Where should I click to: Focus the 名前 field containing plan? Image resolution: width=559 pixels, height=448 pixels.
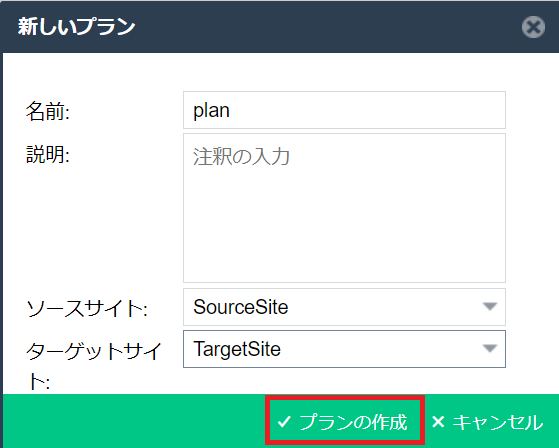coord(344,110)
